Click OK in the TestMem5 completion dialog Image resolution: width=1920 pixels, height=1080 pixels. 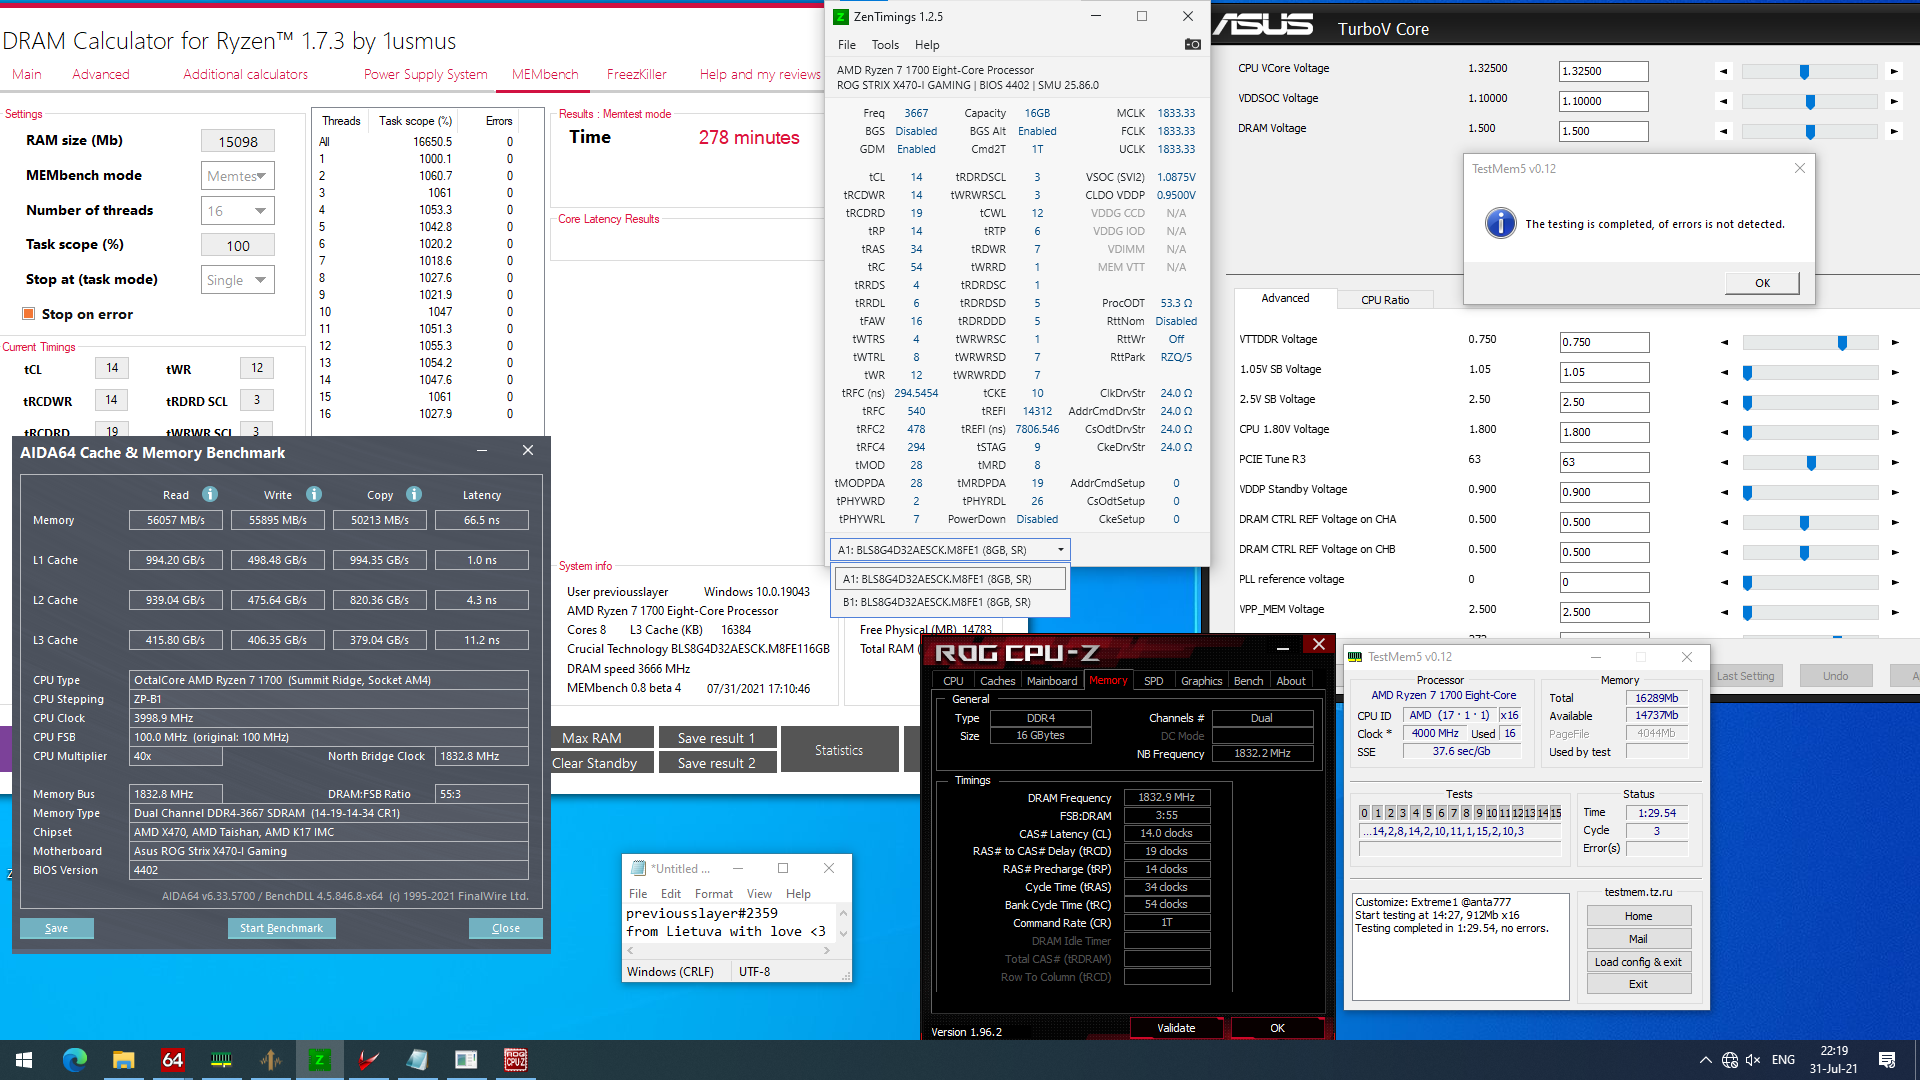[1762, 283]
